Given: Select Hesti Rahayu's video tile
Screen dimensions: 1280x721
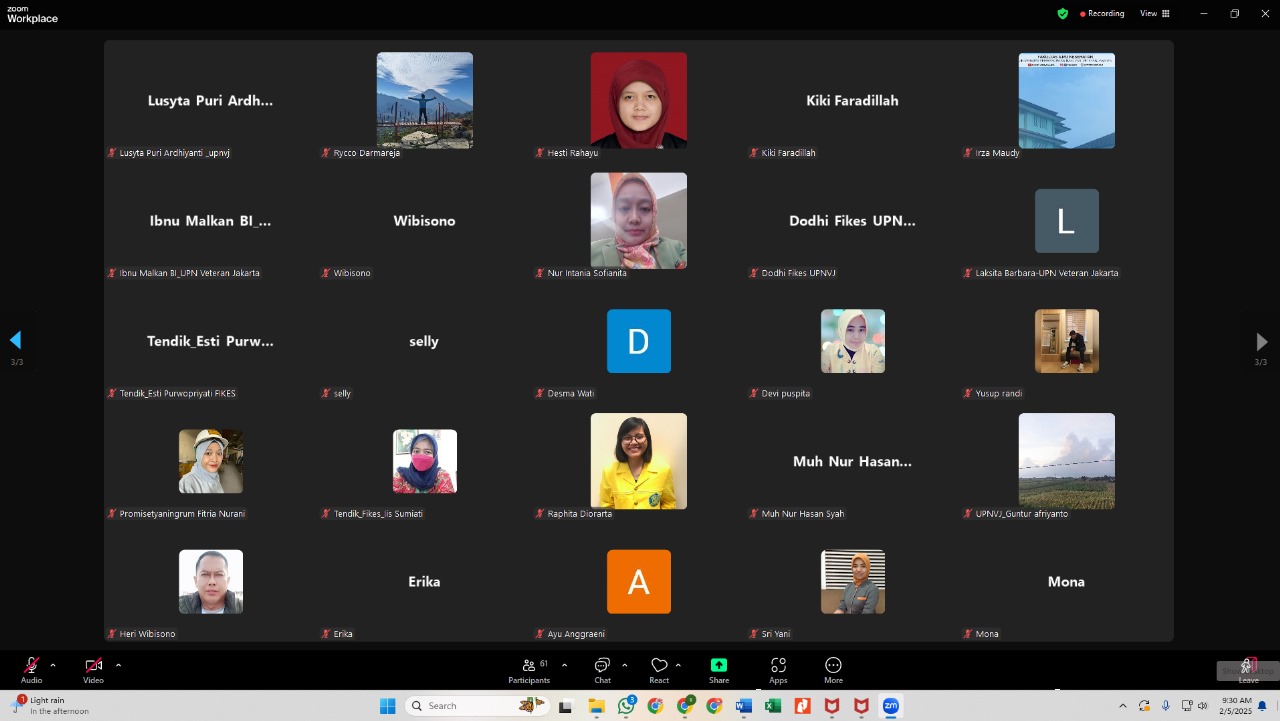Looking at the screenshot, I should [x=638, y=101].
